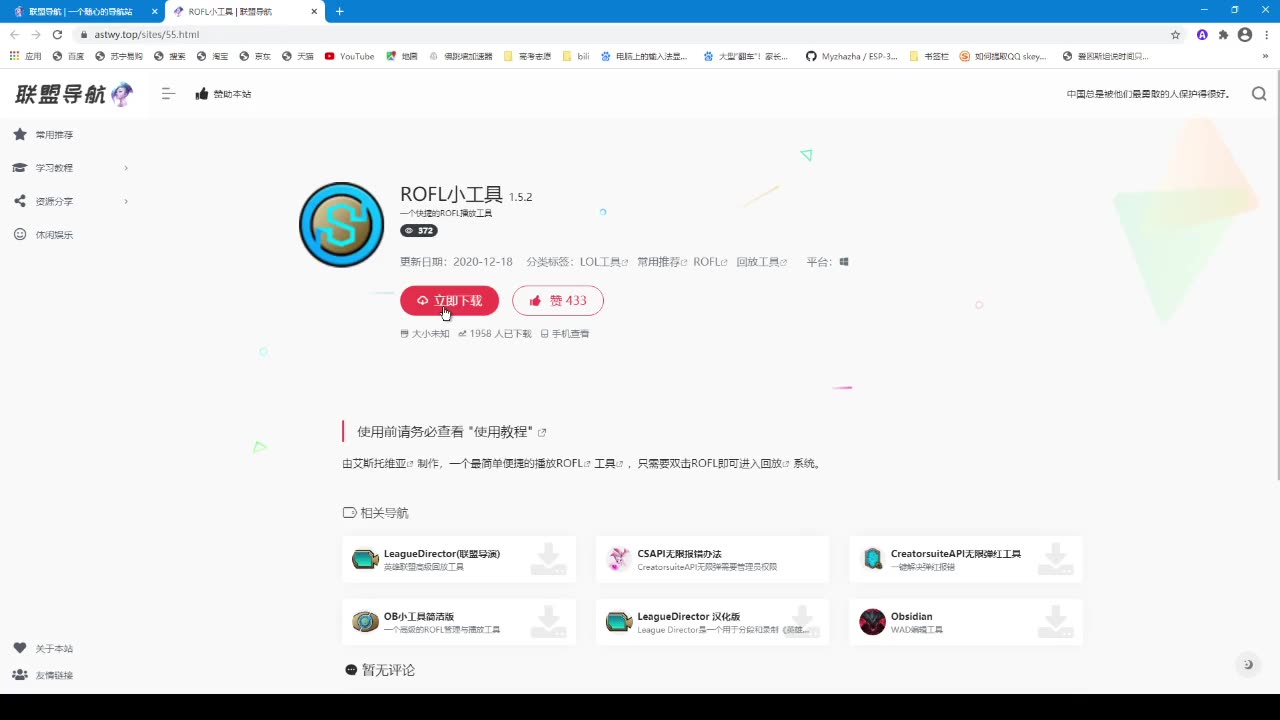Open a new browser tab
Viewport: 1280px width, 720px height.
339,11
